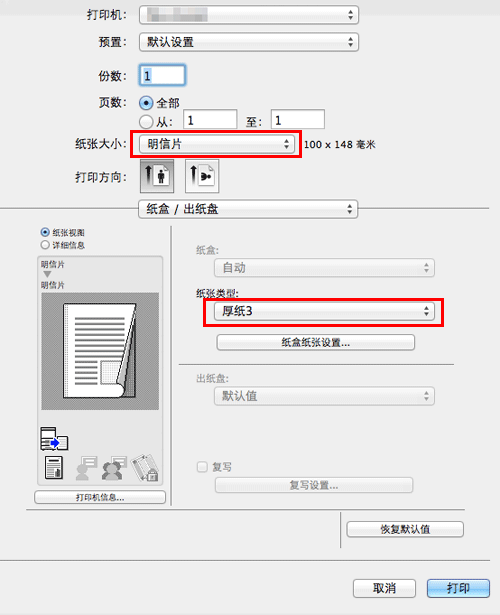Click the 打印 button
Image resolution: width=500 pixels, height=615 pixels.
click(458, 588)
